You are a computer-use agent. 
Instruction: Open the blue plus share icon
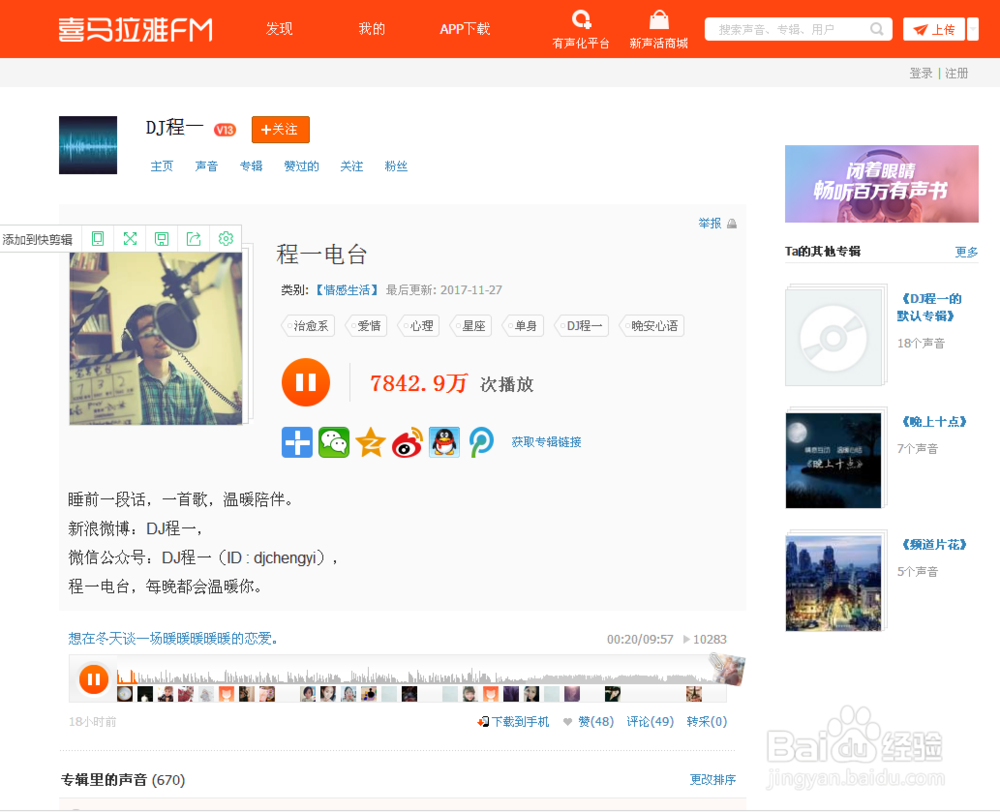click(x=297, y=442)
